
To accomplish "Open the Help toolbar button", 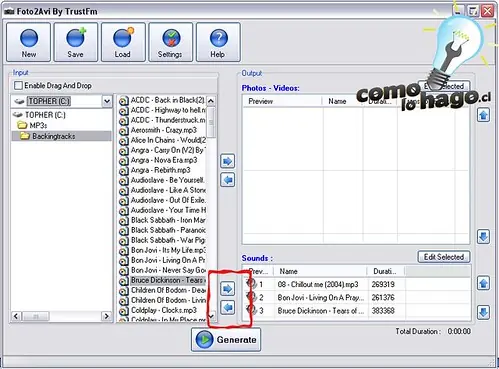I will [218, 42].
